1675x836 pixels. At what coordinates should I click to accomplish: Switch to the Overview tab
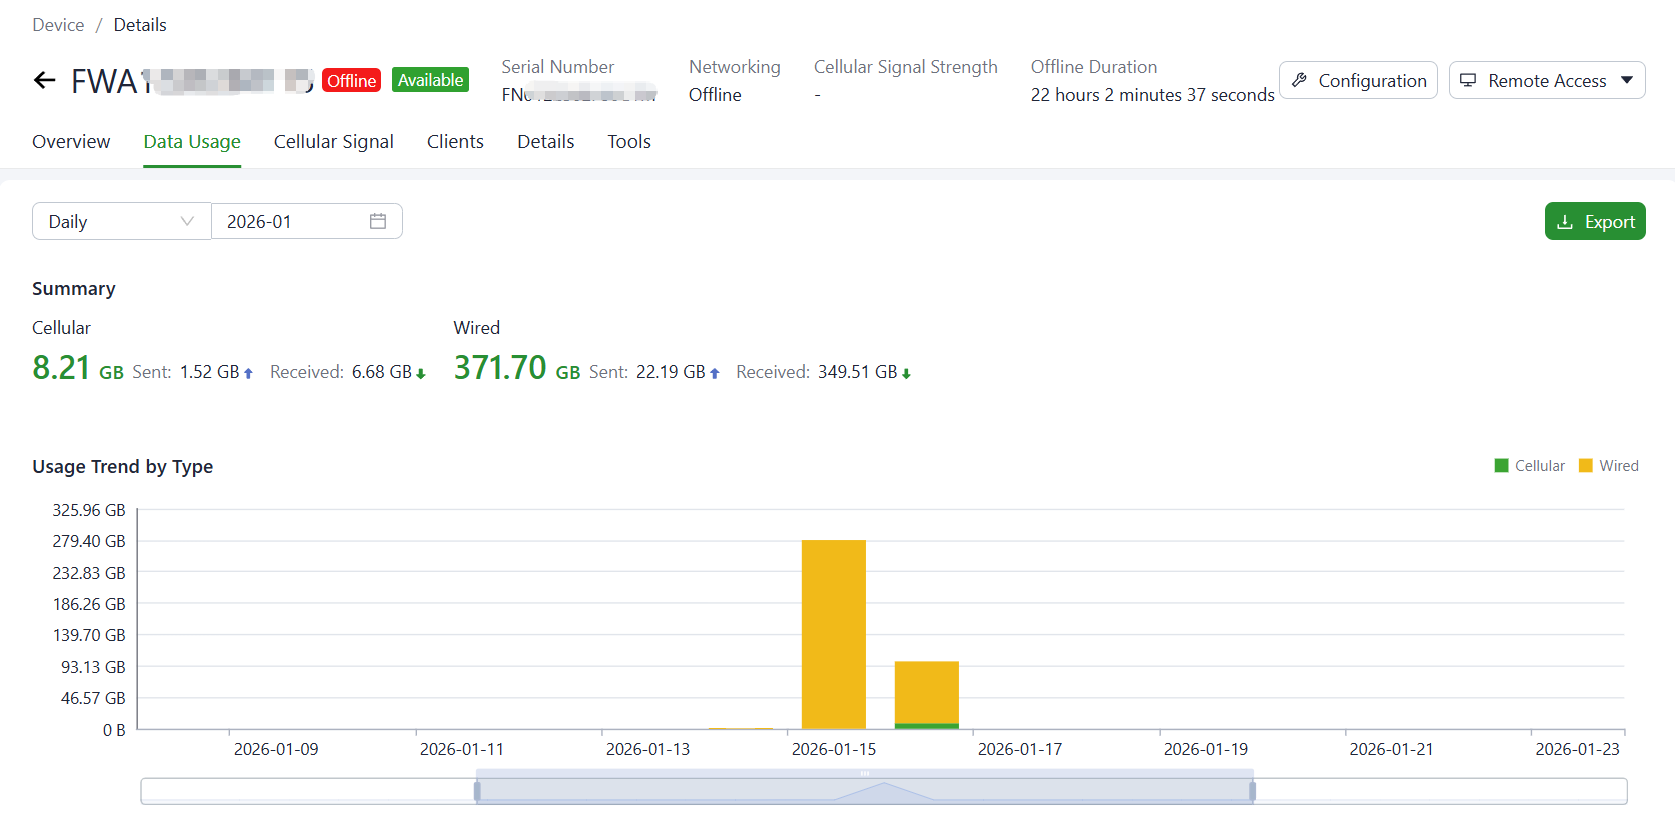[71, 142]
